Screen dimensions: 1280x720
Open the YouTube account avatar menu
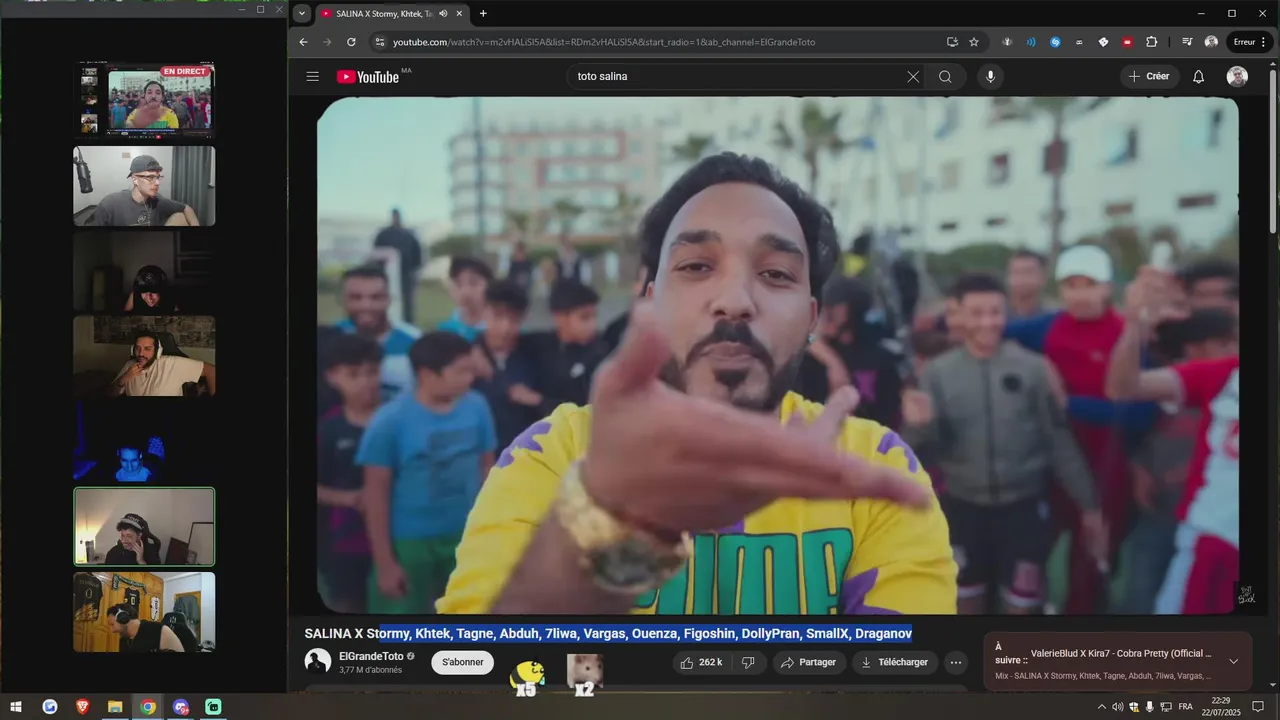1237,77
